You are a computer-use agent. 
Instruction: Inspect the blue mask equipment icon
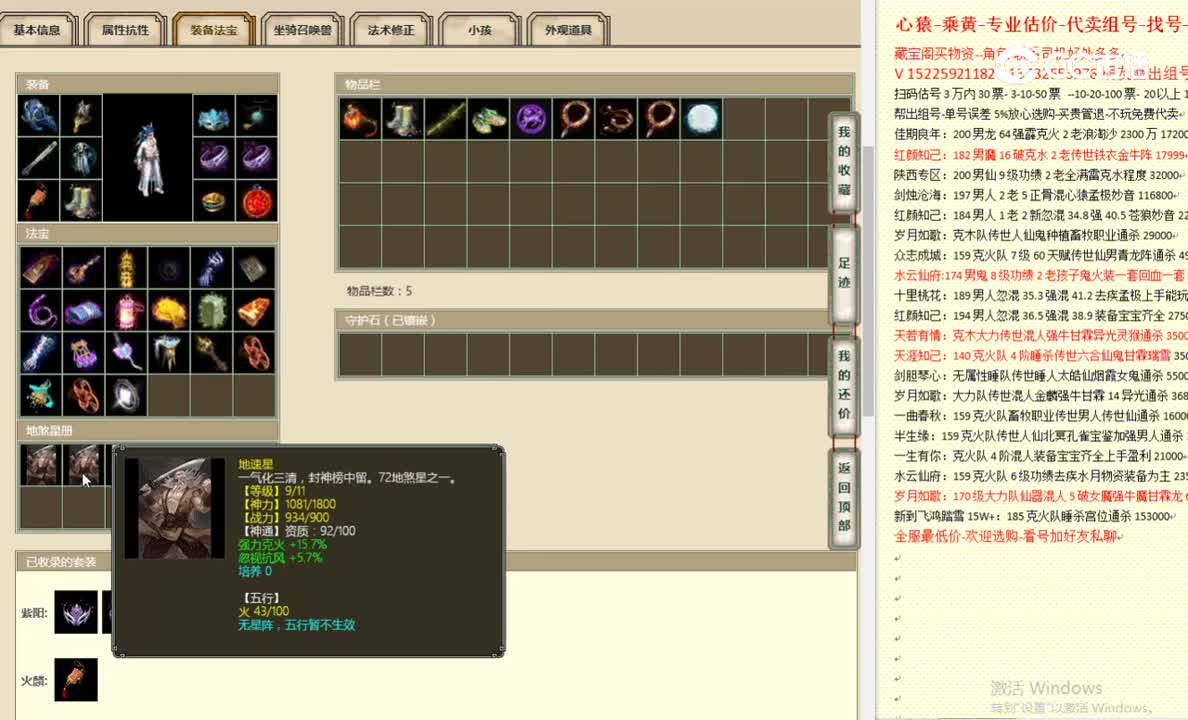[214, 115]
